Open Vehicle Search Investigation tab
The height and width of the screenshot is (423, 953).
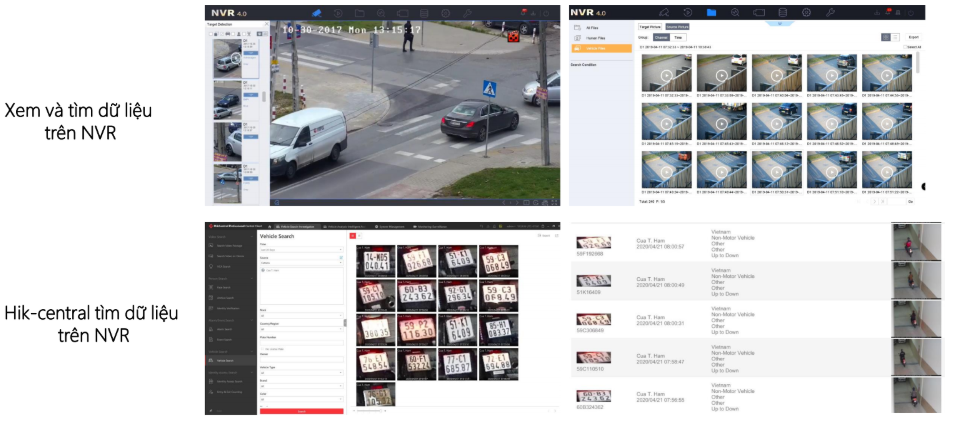tap(295, 226)
